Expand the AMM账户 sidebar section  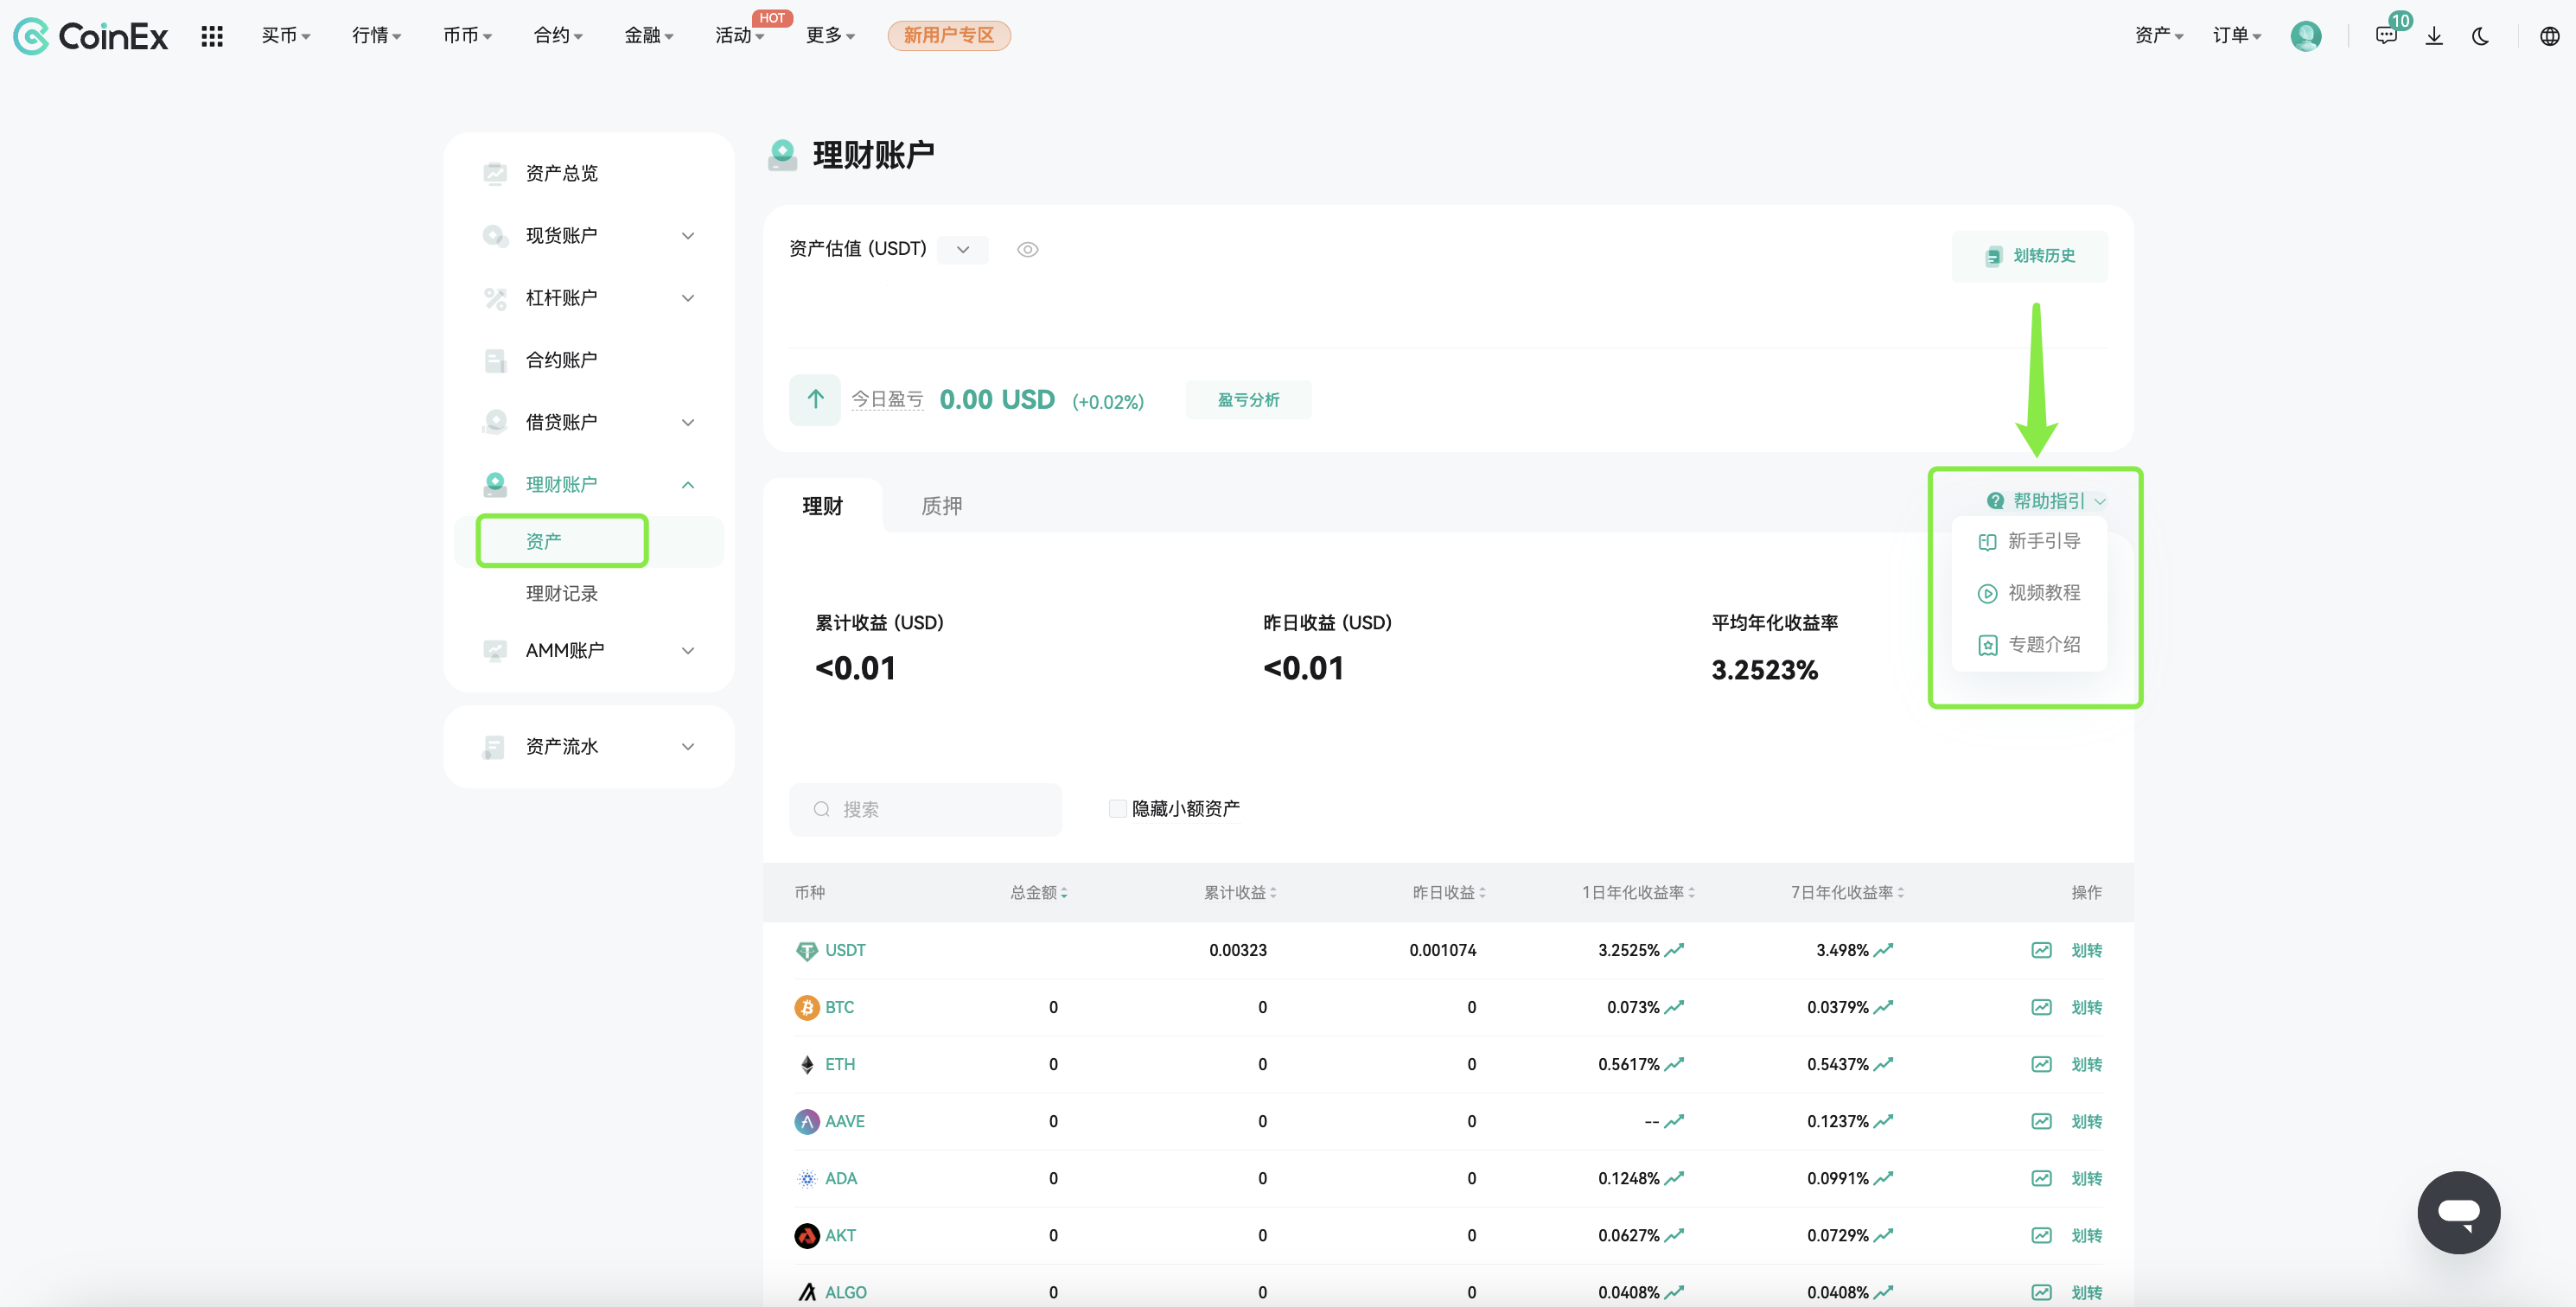[x=688, y=650]
